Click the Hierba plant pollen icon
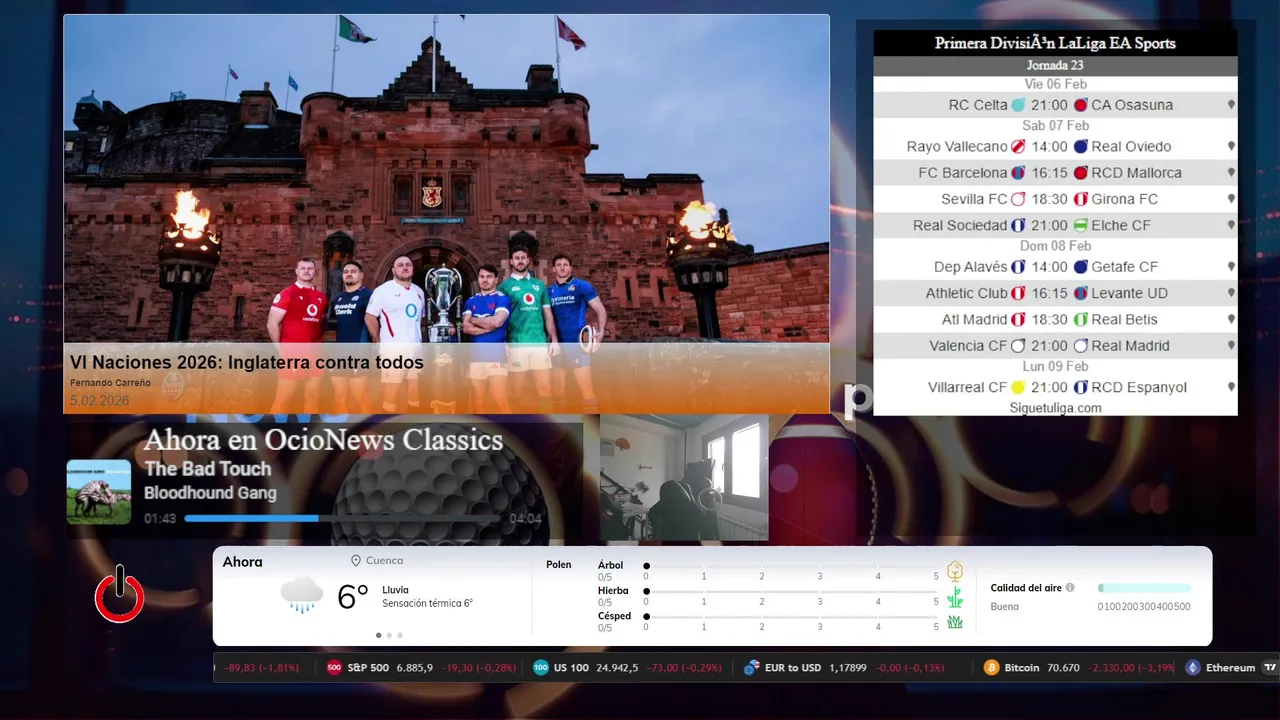This screenshot has height=720, width=1280. point(955,597)
